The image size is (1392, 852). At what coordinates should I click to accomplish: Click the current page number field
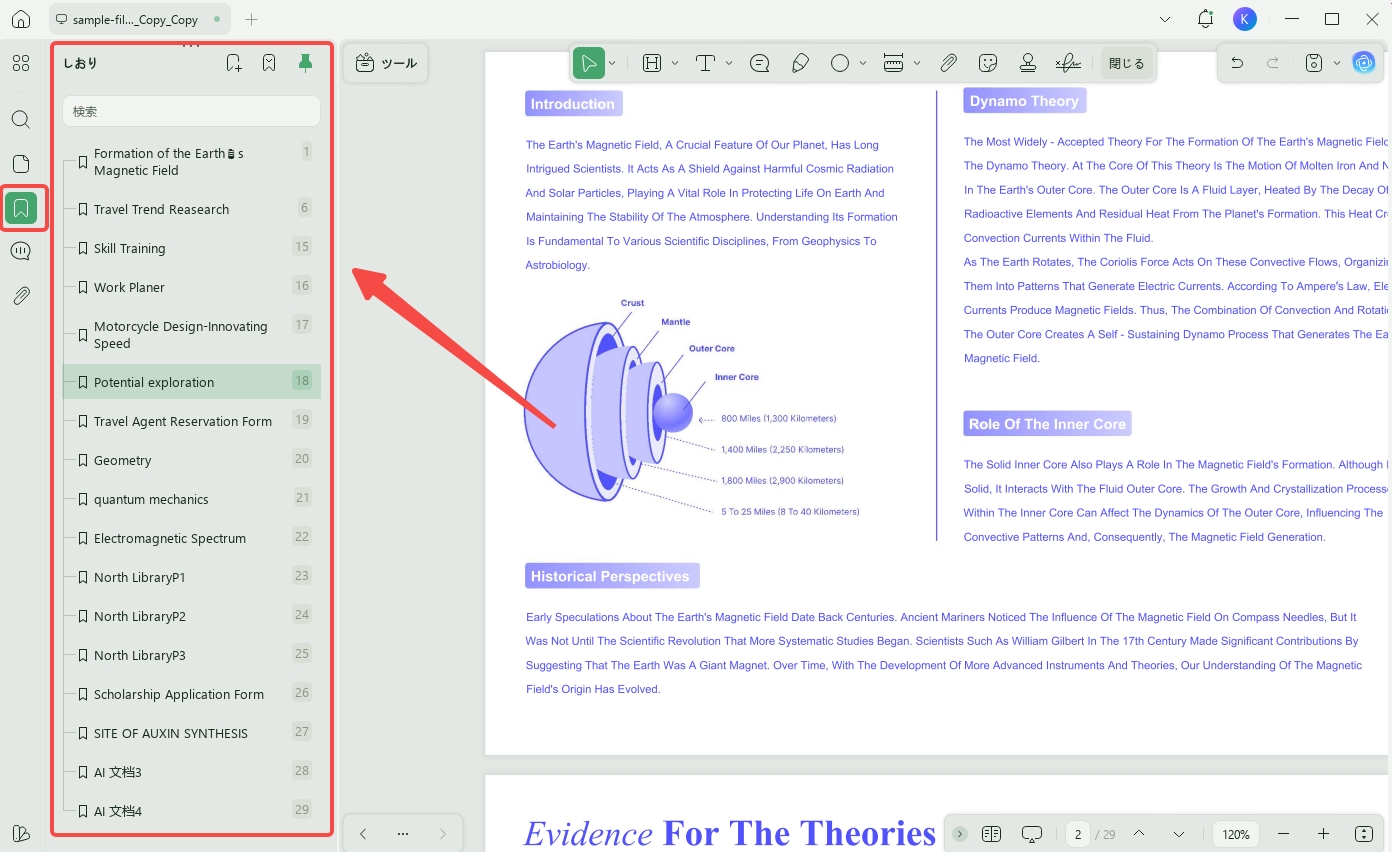pyautogui.click(x=1078, y=834)
